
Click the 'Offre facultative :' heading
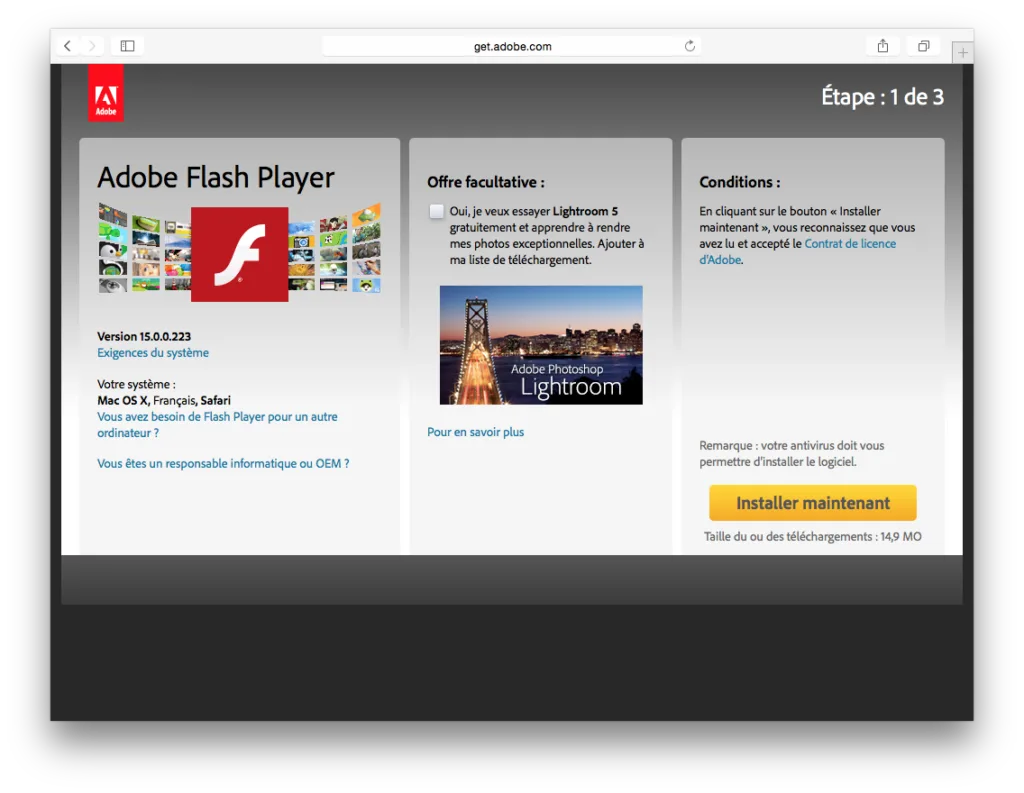(485, 182)
